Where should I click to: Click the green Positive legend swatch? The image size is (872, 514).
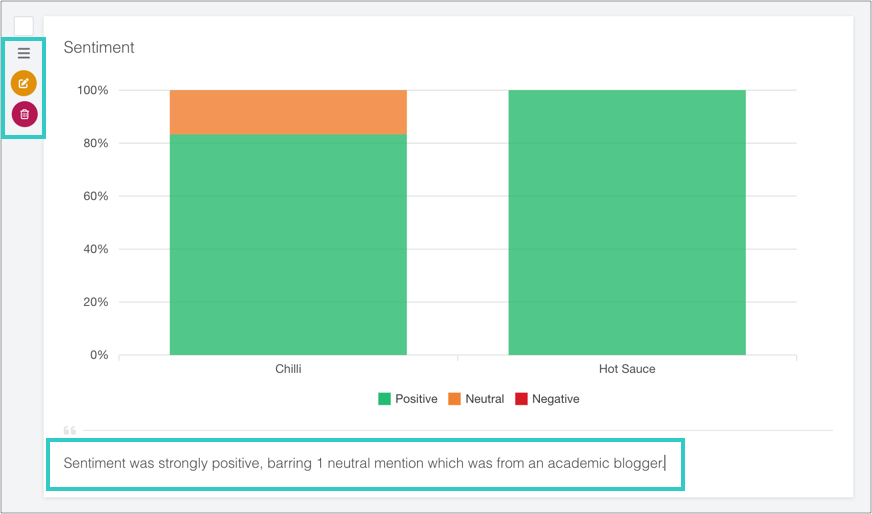point(384,399)
